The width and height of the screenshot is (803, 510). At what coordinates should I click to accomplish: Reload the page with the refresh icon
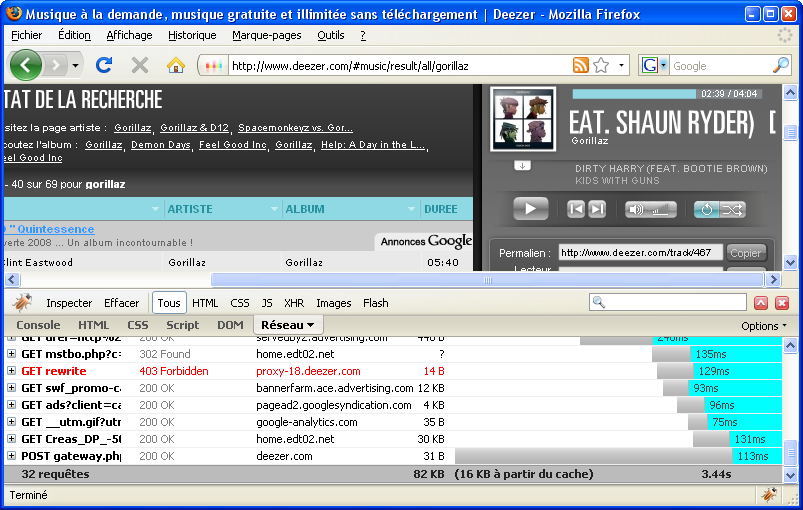pos(104,65)
